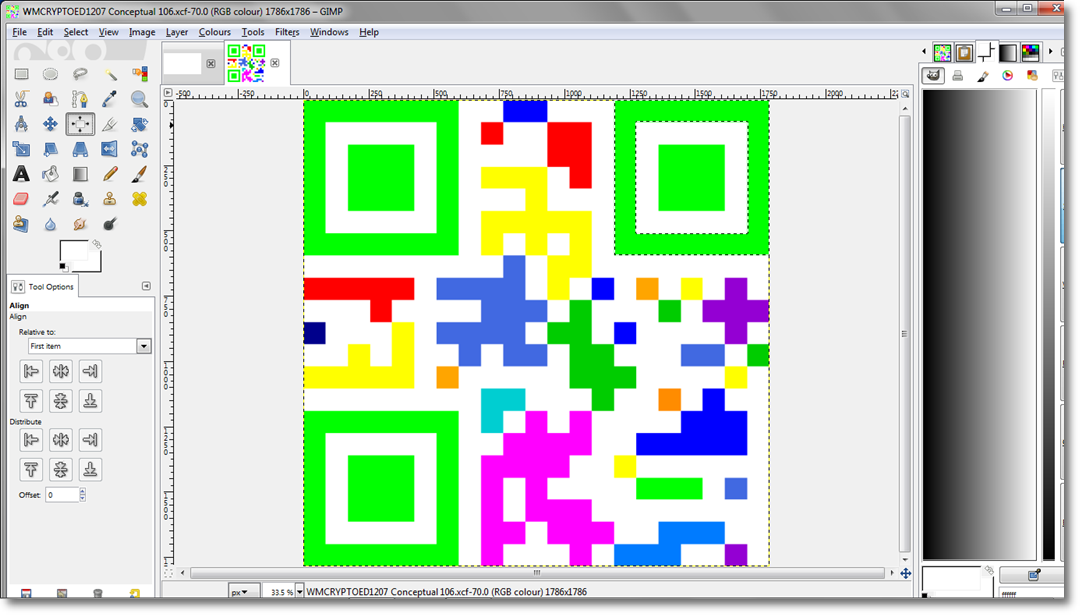Activate the Perspective tool
This screenshot has height=615, width=1080.
(x=80, y=149)
